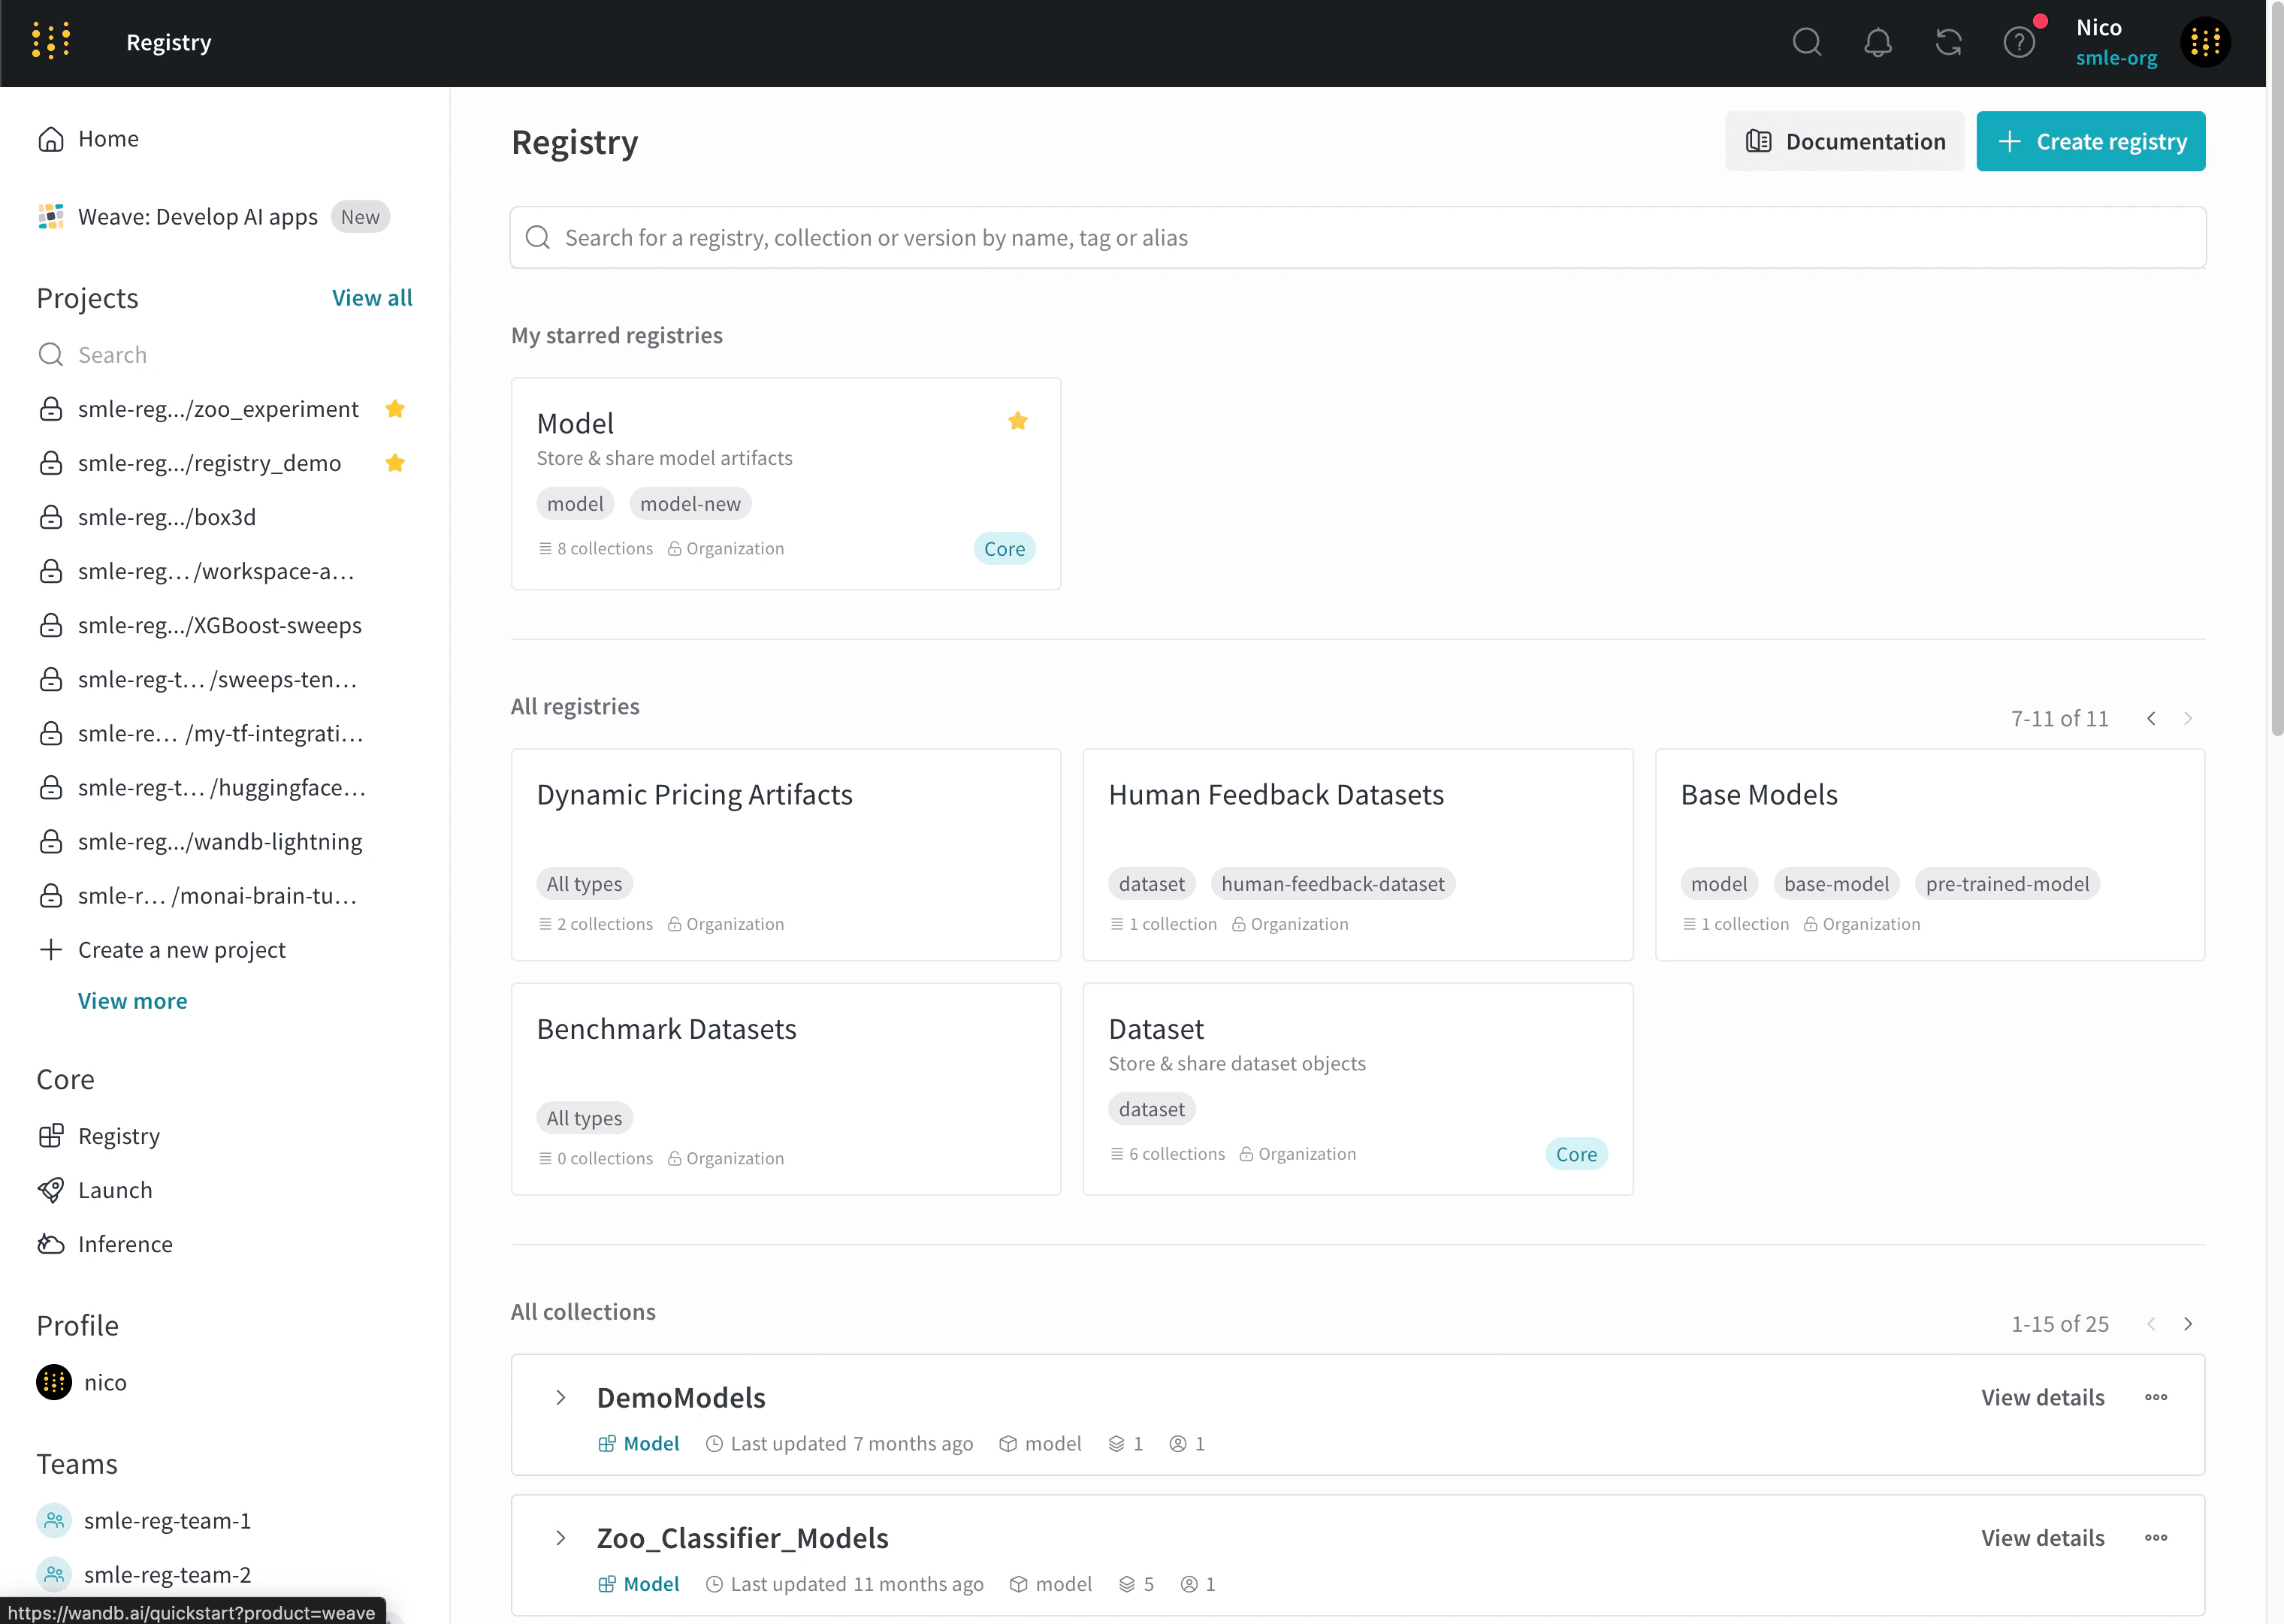Toggle star on registry_demo project
2284x1624 pixels.
[395, 463]
